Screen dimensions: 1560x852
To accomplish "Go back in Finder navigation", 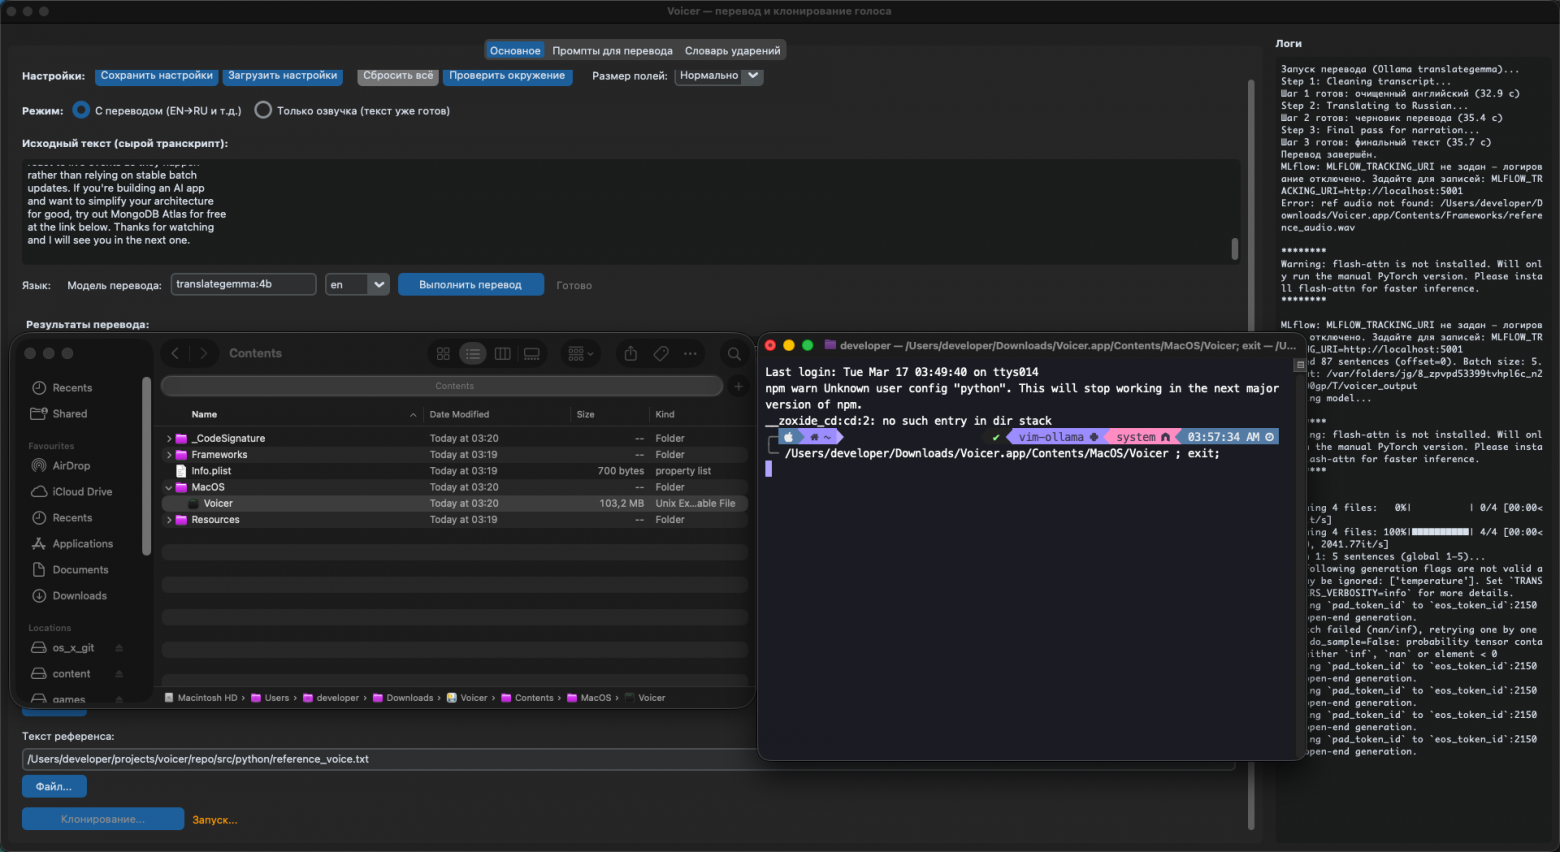I will (x=176, y=354).
